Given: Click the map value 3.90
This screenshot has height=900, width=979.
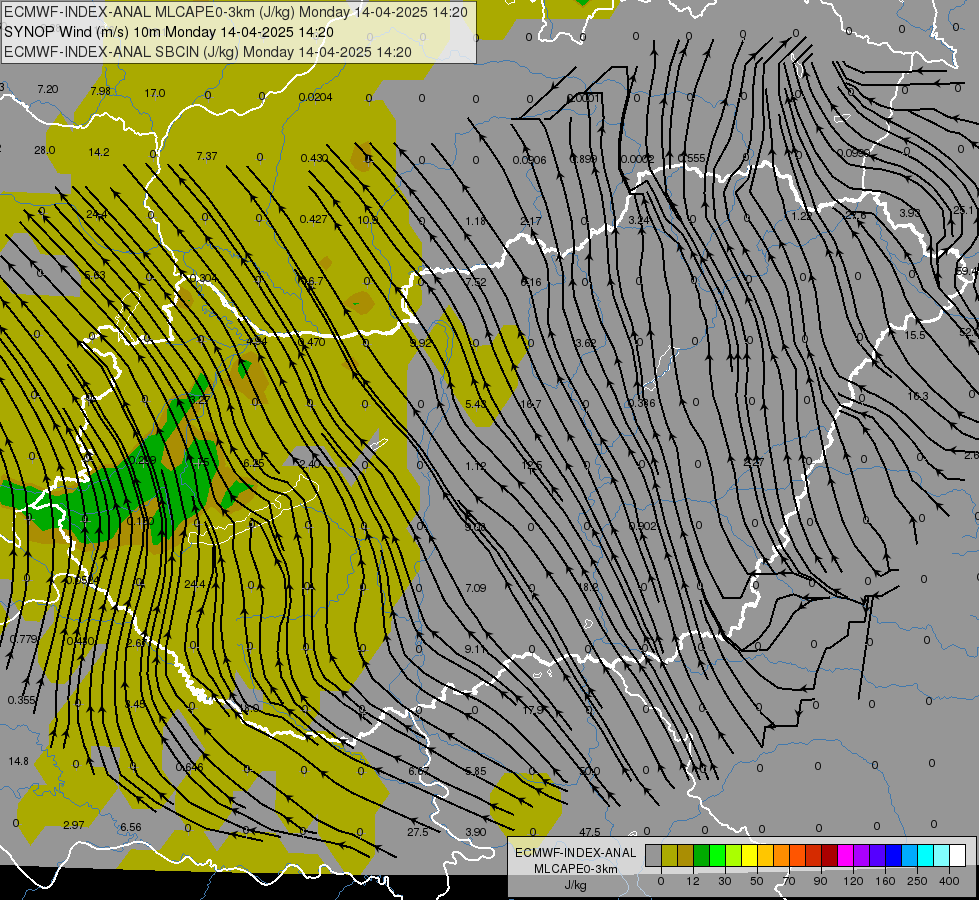Looking at the screenshot, I should coord(476,832).
